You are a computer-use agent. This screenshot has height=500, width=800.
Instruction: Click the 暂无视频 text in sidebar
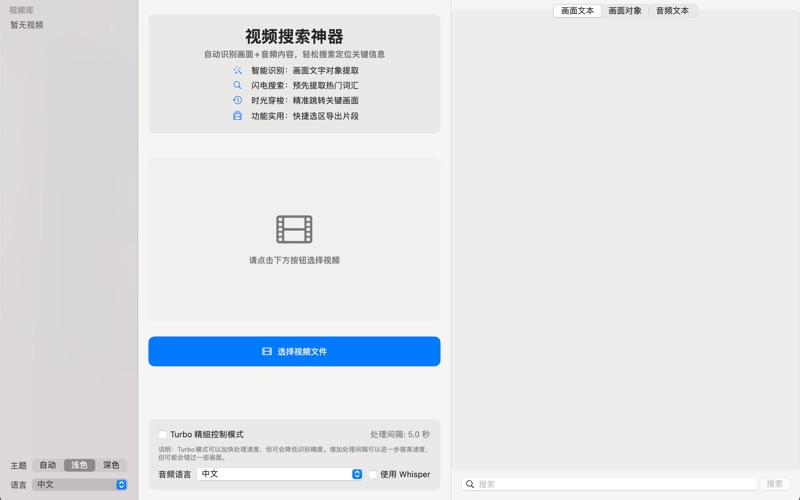tap(27, 25)
